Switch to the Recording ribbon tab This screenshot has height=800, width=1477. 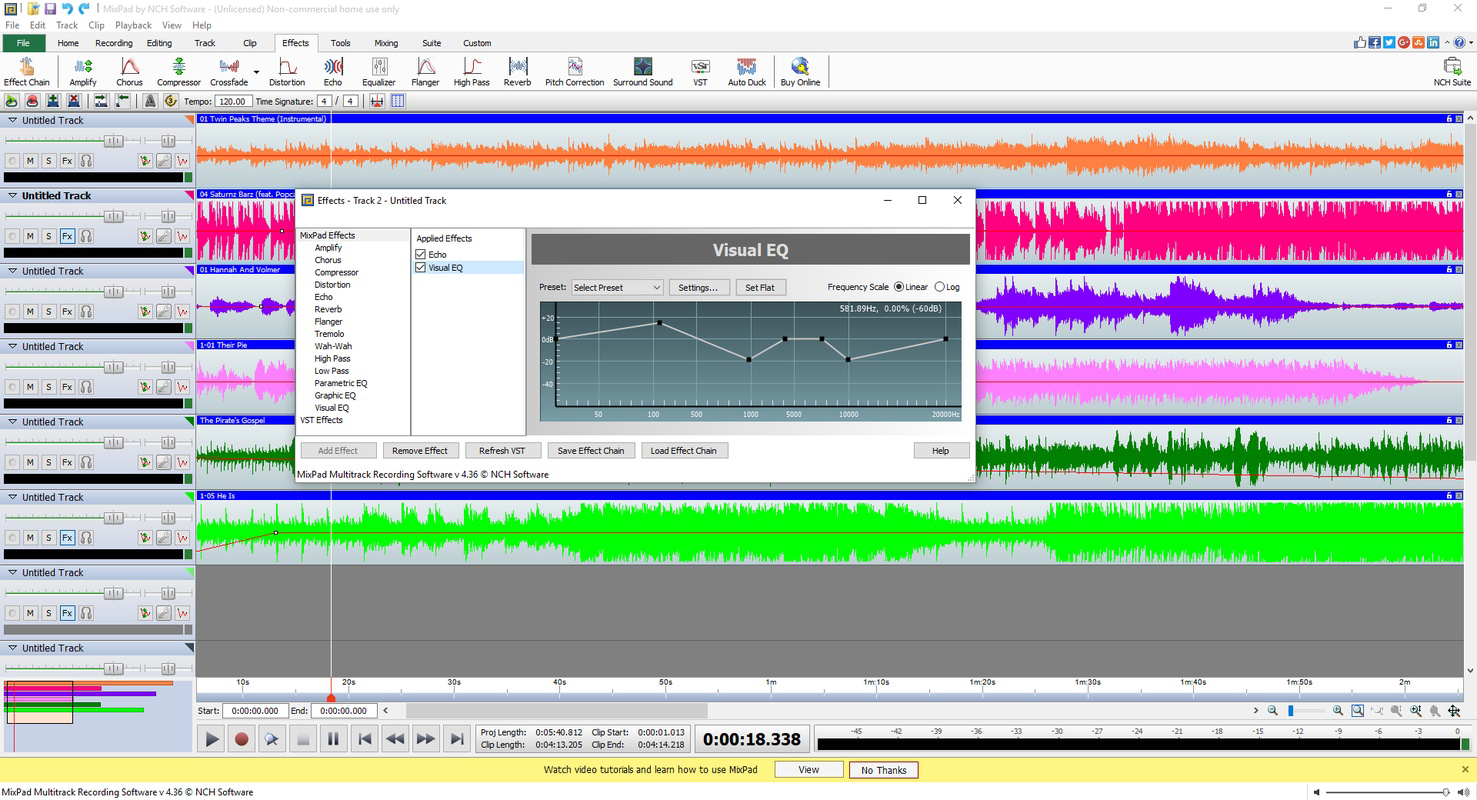[114, 43]
